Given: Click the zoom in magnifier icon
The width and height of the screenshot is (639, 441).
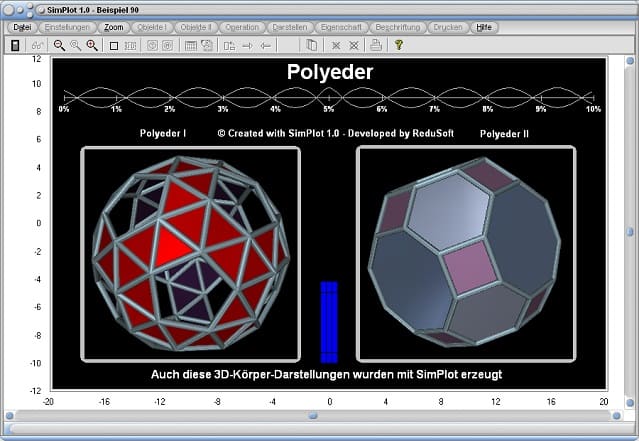Looking at the screenshot, I should (93, 45).
